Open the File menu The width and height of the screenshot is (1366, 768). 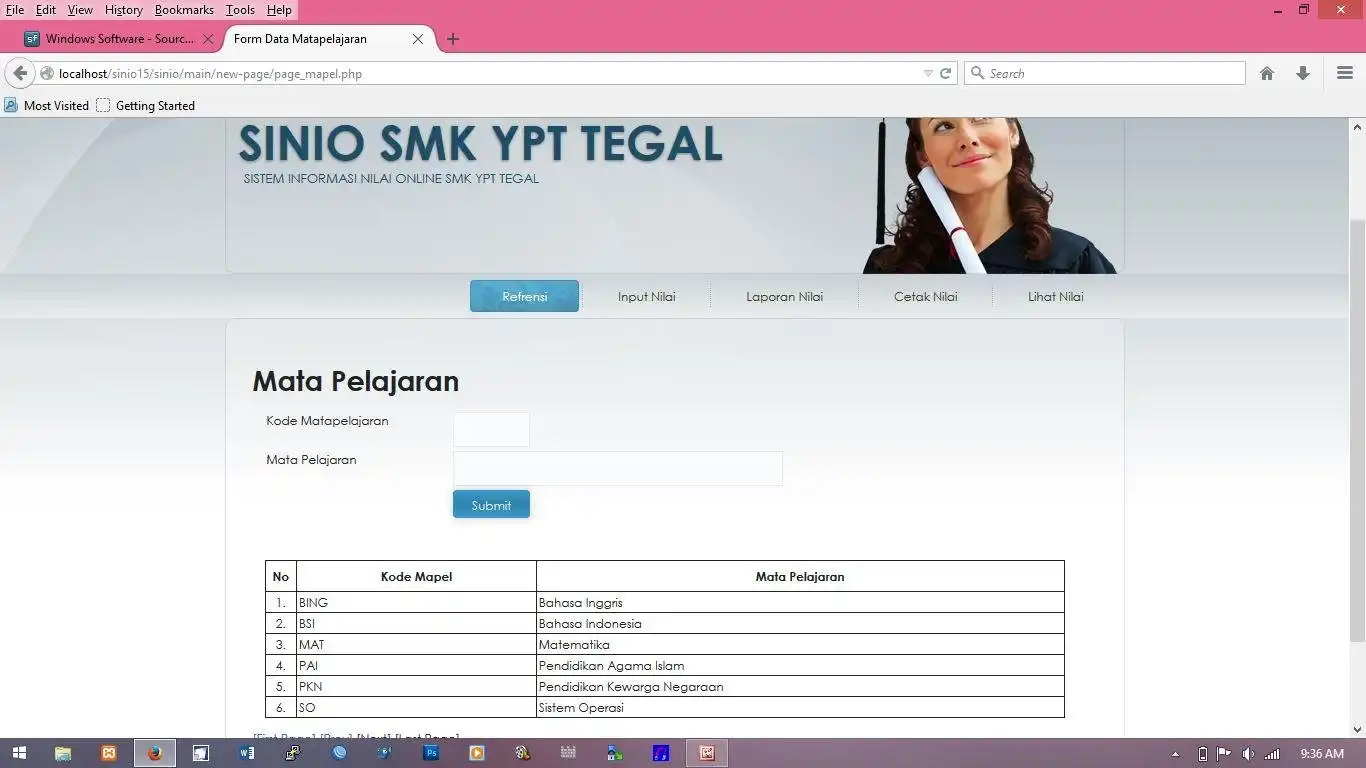click(15, 10)
